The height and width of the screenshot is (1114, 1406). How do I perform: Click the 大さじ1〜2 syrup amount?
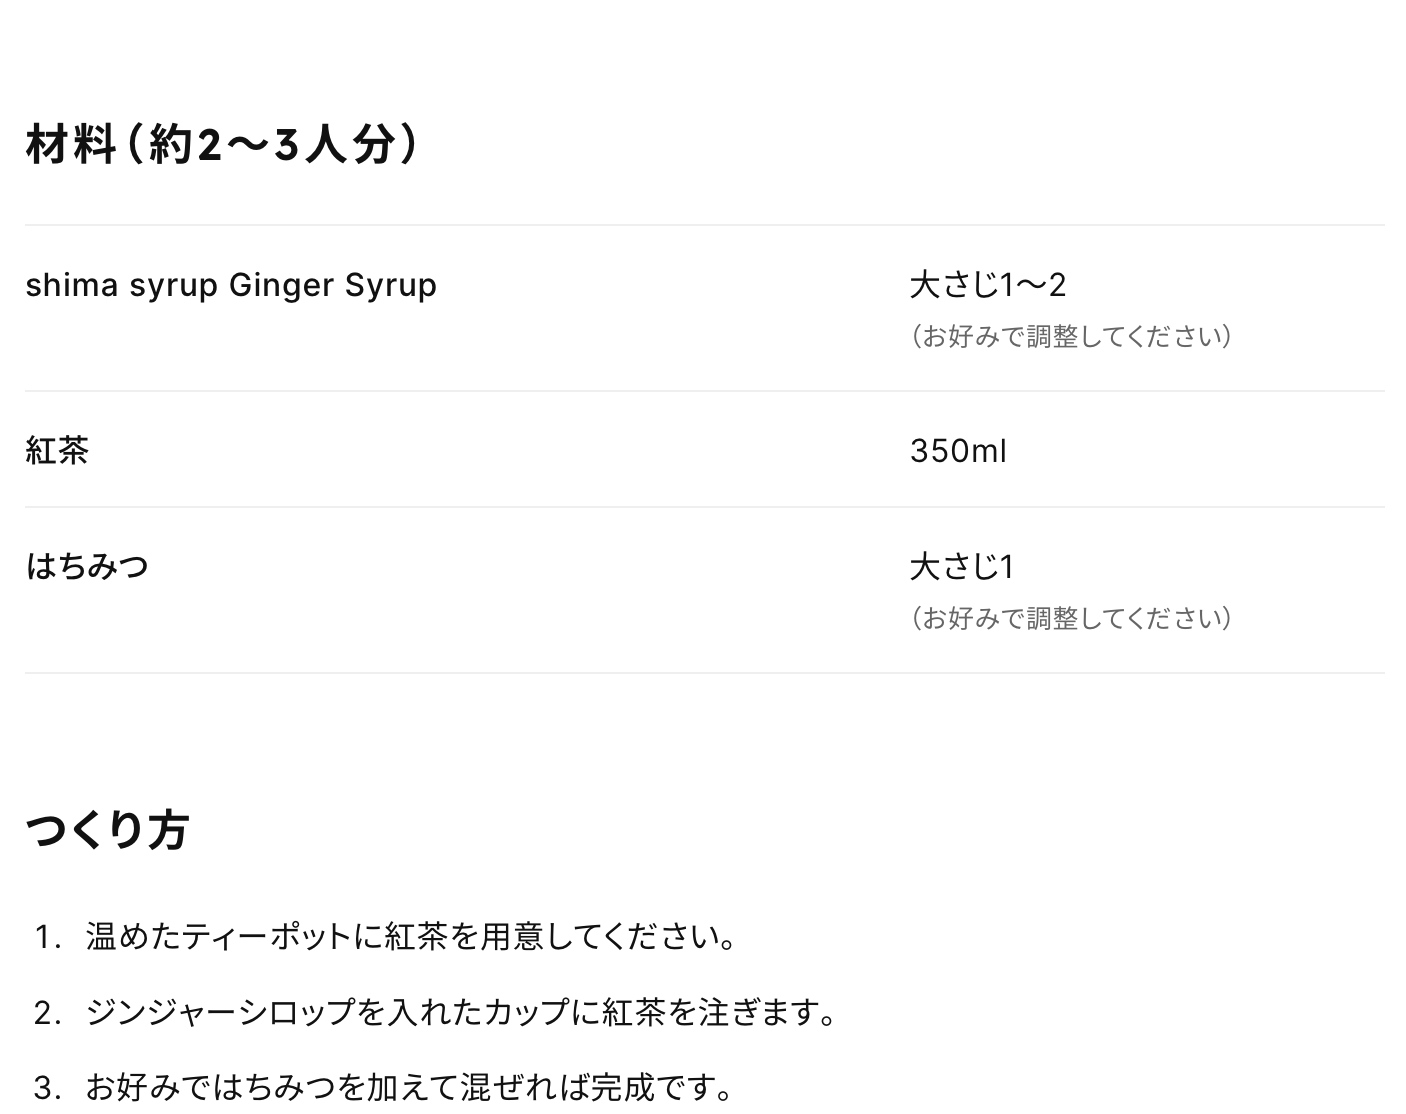(x=988, y=285)
